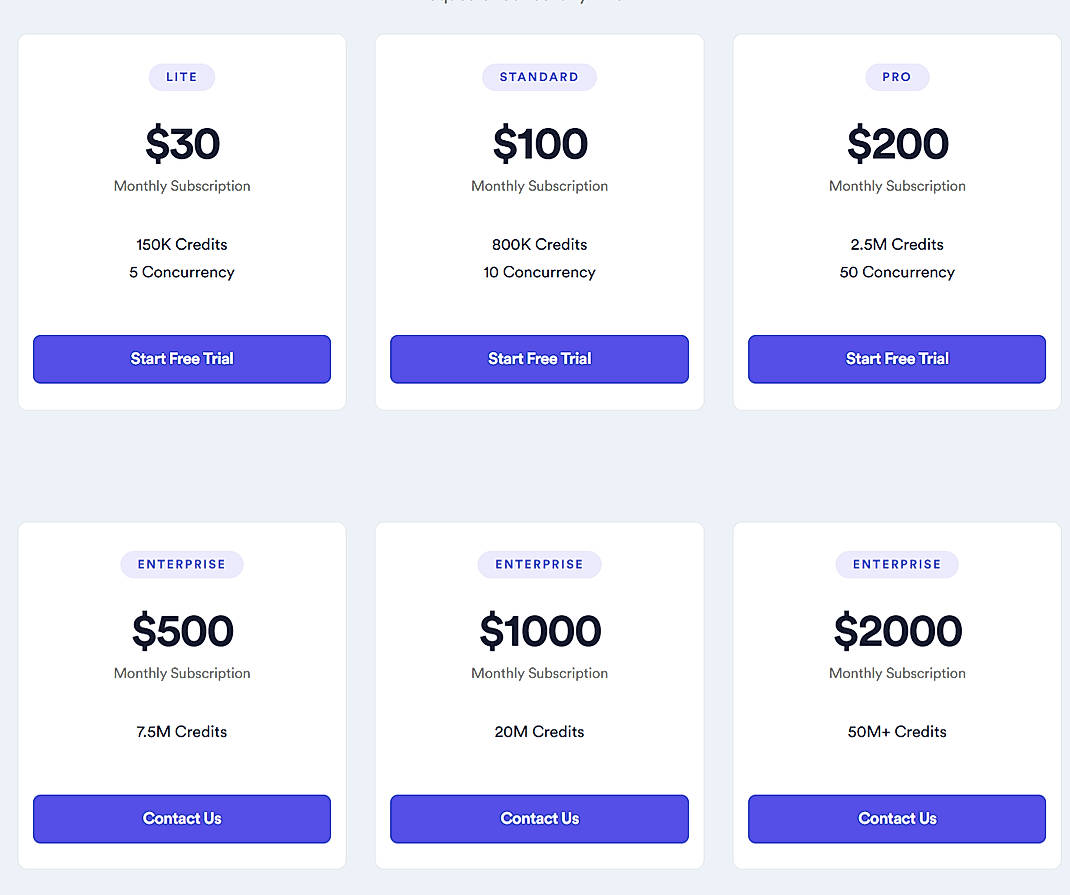1070x895 pixels.
Task: Start Free Trial on the Standard plan
Action: coord(539,359)
